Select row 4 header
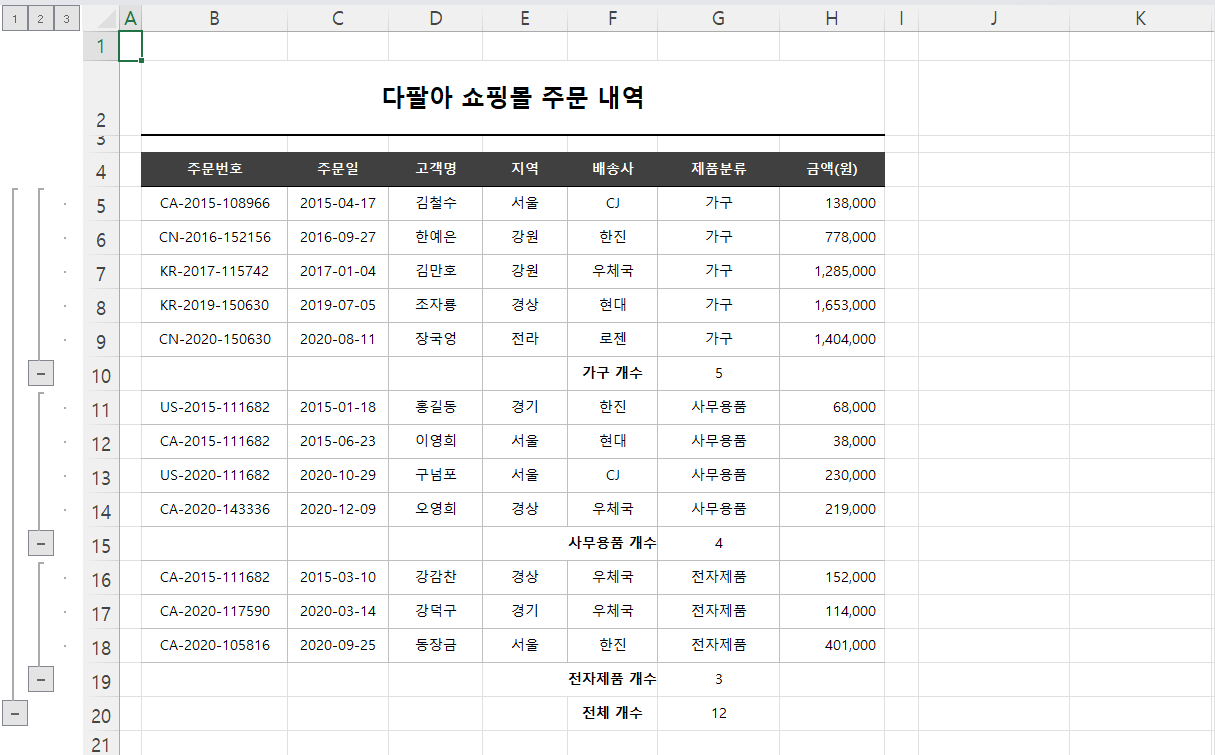 point(102,169)
